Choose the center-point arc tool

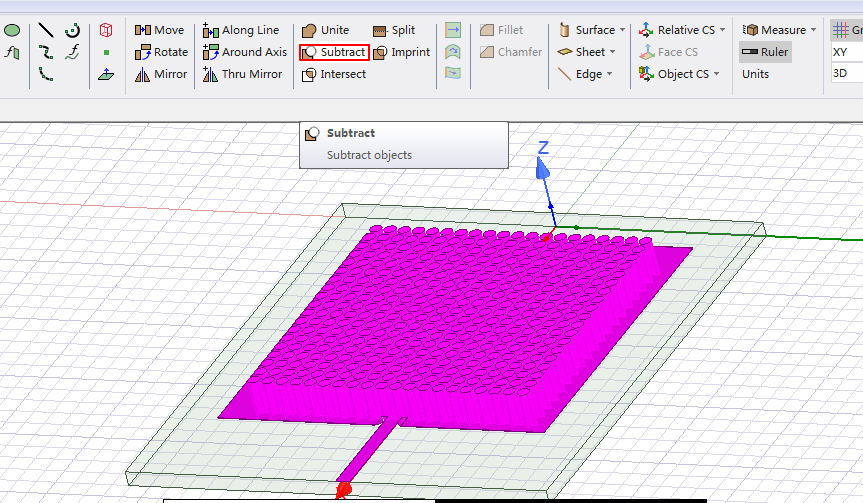click(x=72, y=30)
